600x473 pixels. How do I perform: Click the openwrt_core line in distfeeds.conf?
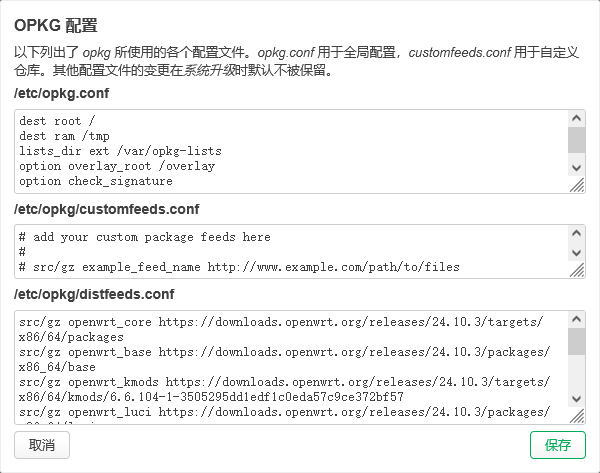pos(280,322)
